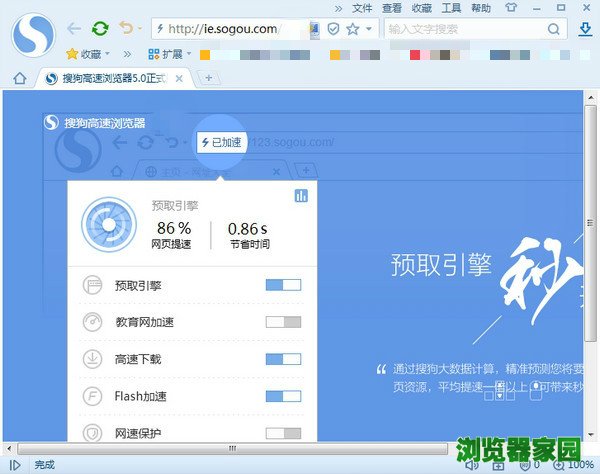
Task: Open the 工具 menu
Action: point(451,8)
